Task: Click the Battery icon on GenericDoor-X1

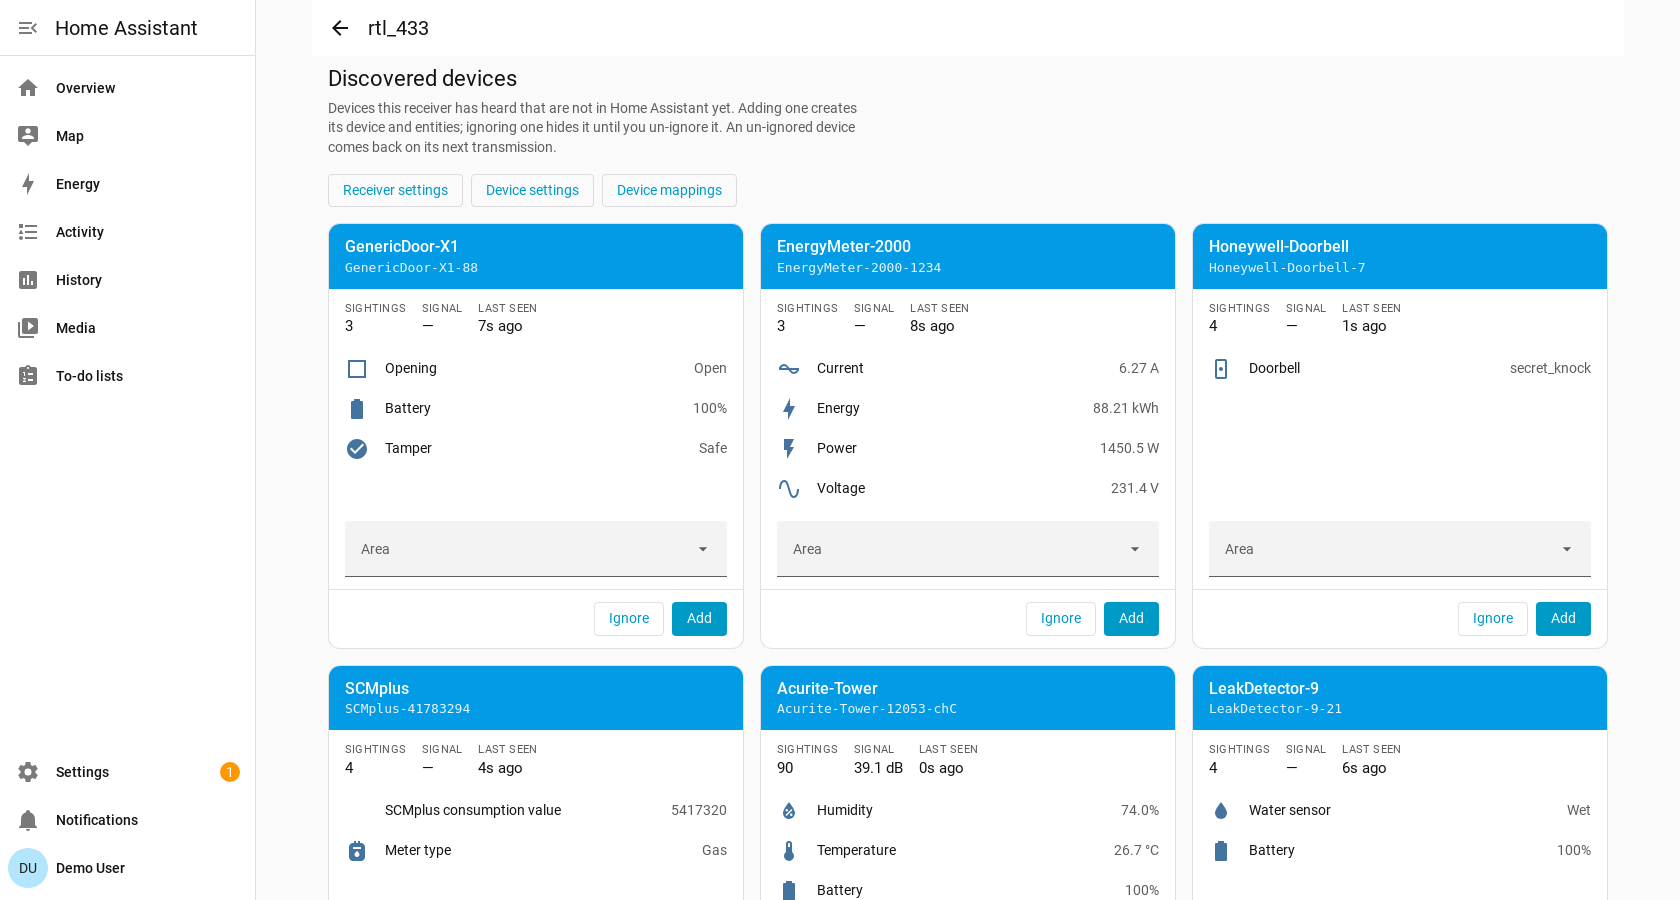Action: click(357, 409)
